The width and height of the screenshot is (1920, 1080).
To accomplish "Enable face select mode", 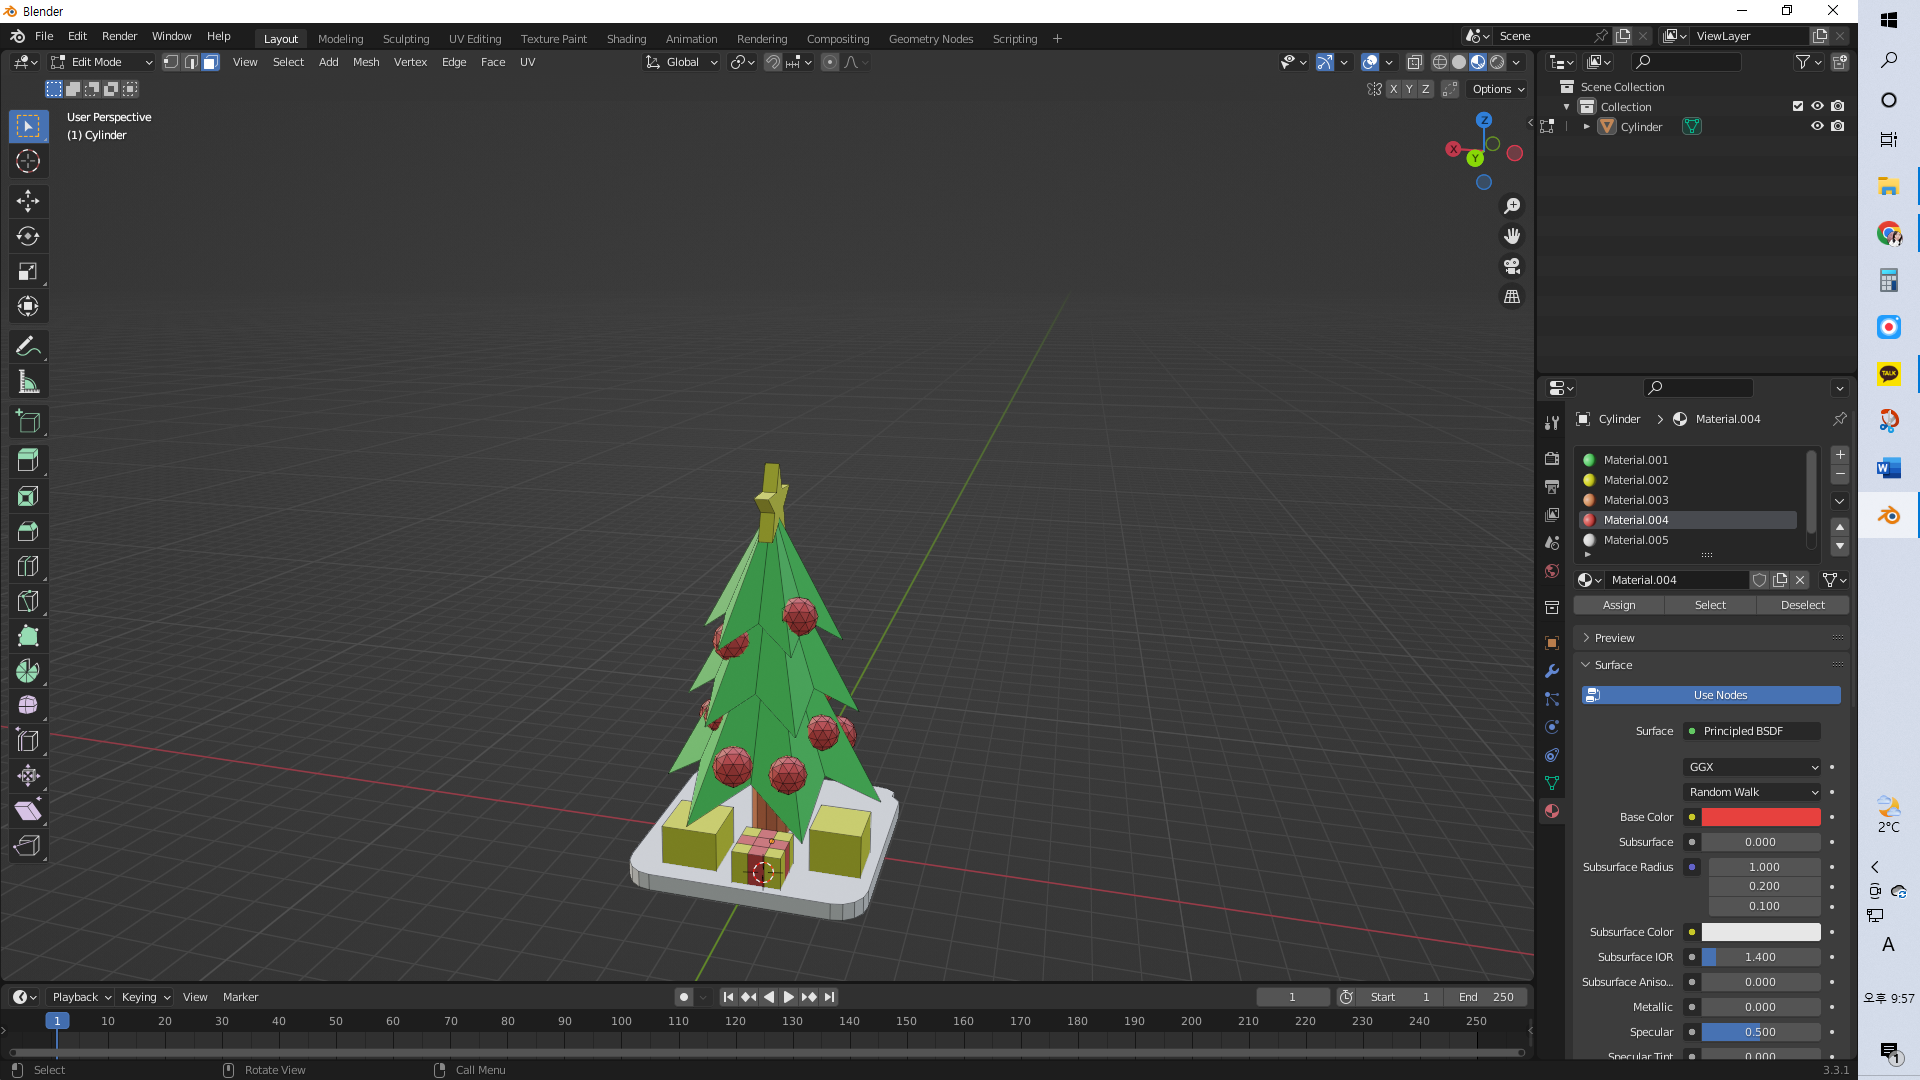I will coord(211,62).
